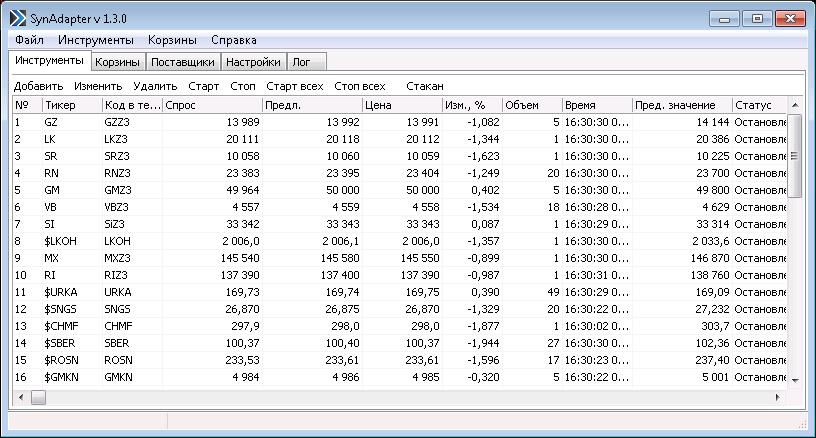Click the horizontal scrollbar right arrow

pyautogui.click(x=777, y=397)
